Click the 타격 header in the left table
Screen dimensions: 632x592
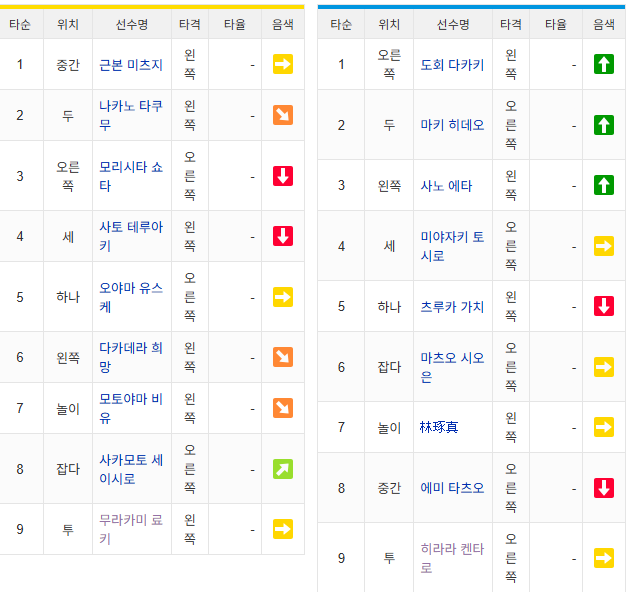pyautogui.click(x=190, y=25)
